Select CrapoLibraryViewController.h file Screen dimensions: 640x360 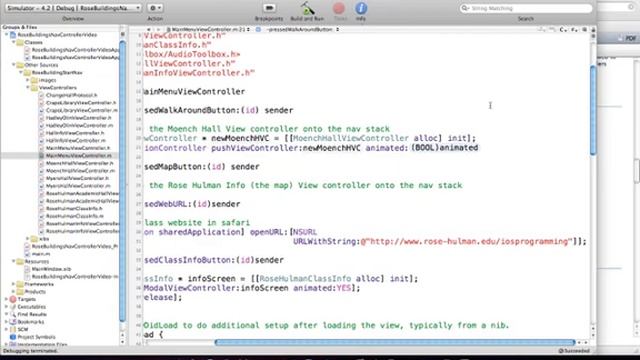[81, 103]
